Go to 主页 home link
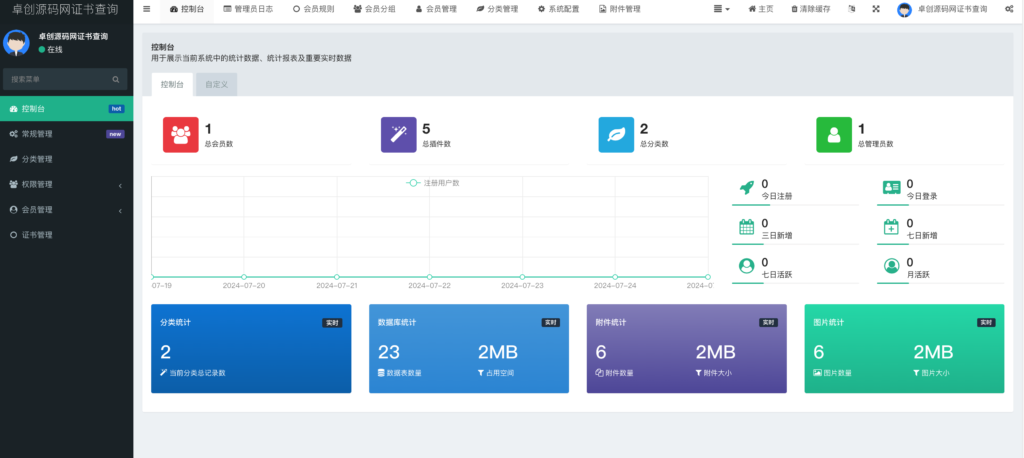 point(761,9)
